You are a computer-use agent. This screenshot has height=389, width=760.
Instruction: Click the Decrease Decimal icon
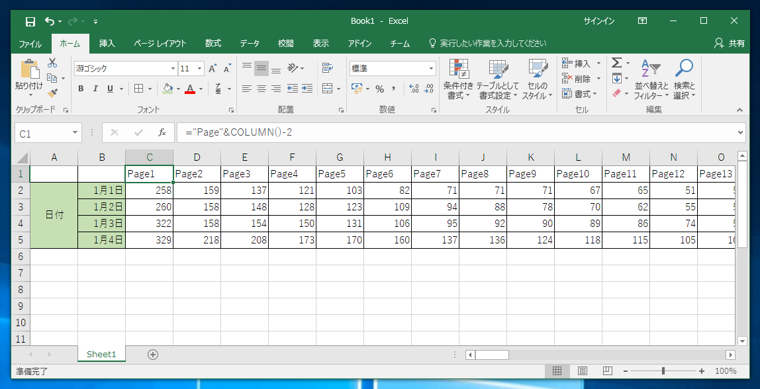(x=428, y=89)
